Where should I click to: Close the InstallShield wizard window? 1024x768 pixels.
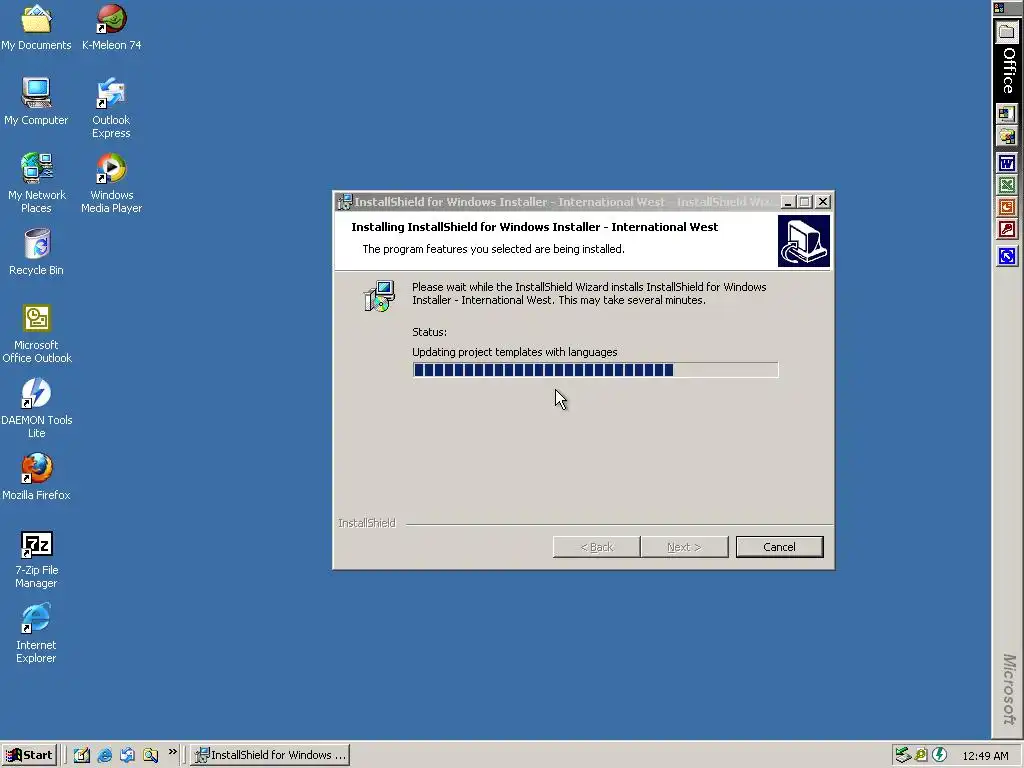point(823,202)
